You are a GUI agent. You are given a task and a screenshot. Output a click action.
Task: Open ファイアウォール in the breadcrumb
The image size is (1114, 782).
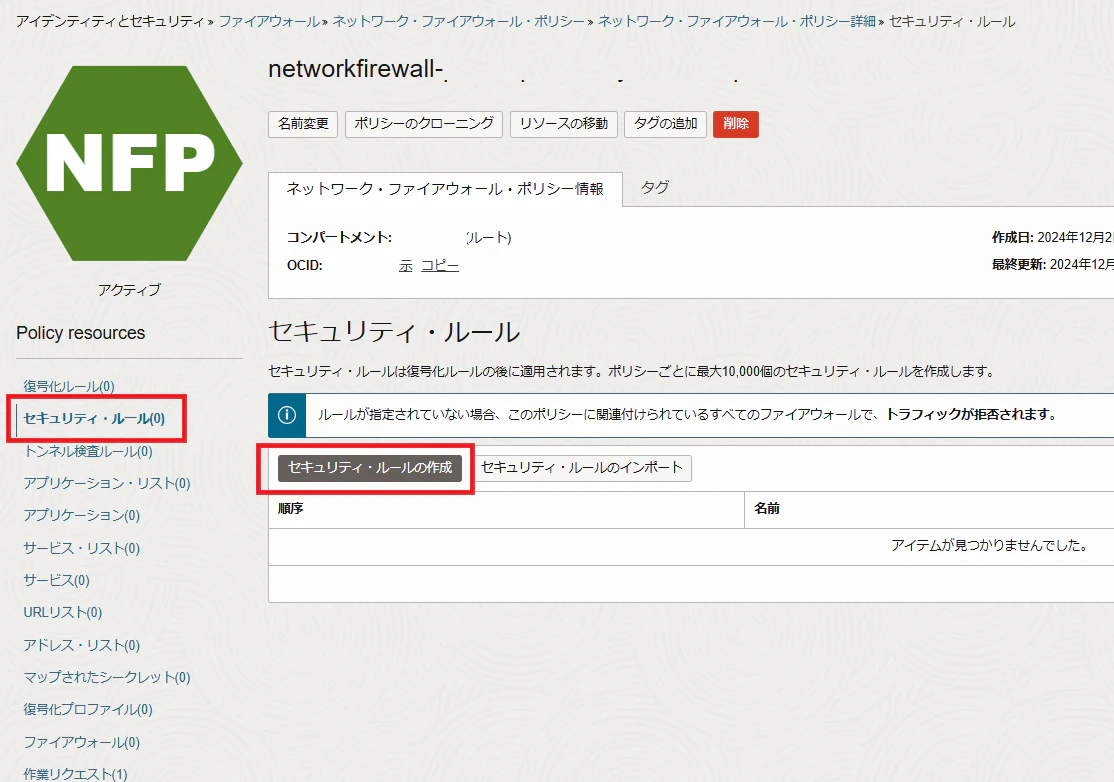point(269,21)
